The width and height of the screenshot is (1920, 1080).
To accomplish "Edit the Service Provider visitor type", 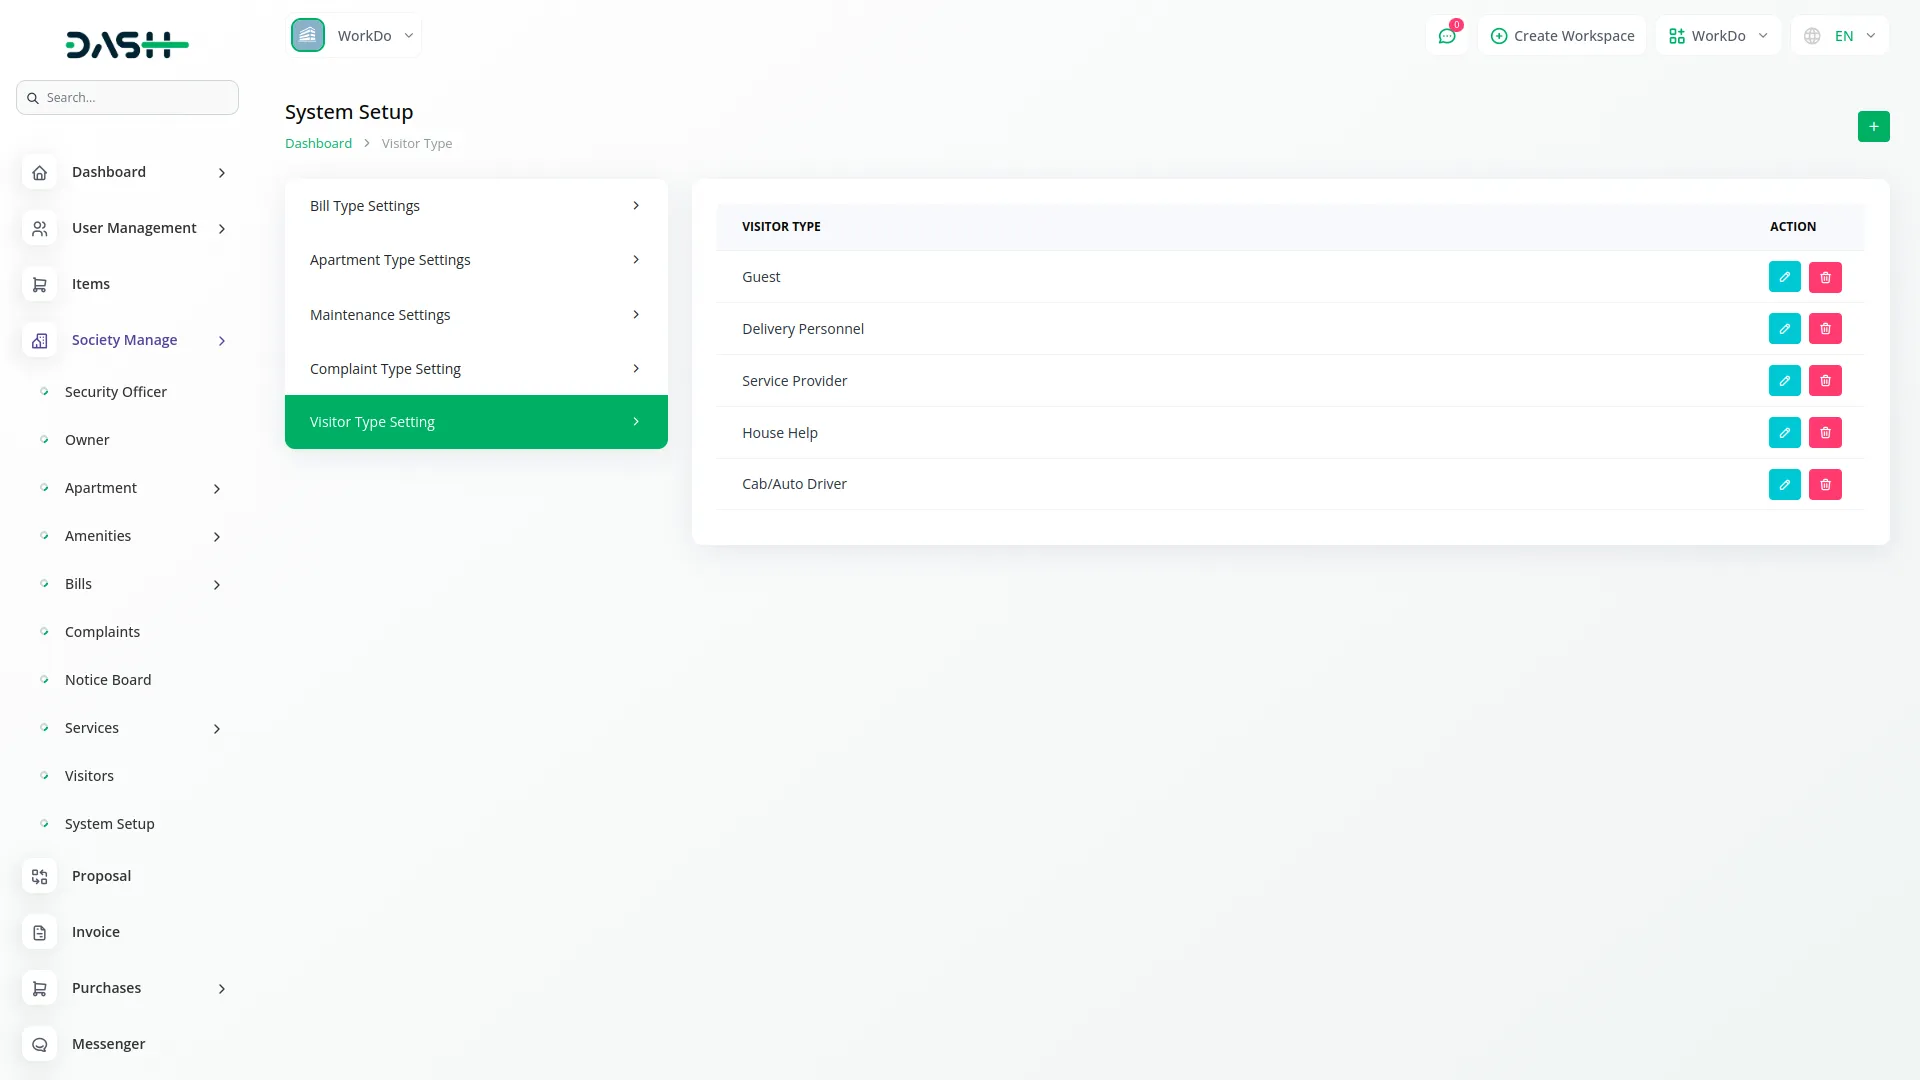I will (1784, 381).
